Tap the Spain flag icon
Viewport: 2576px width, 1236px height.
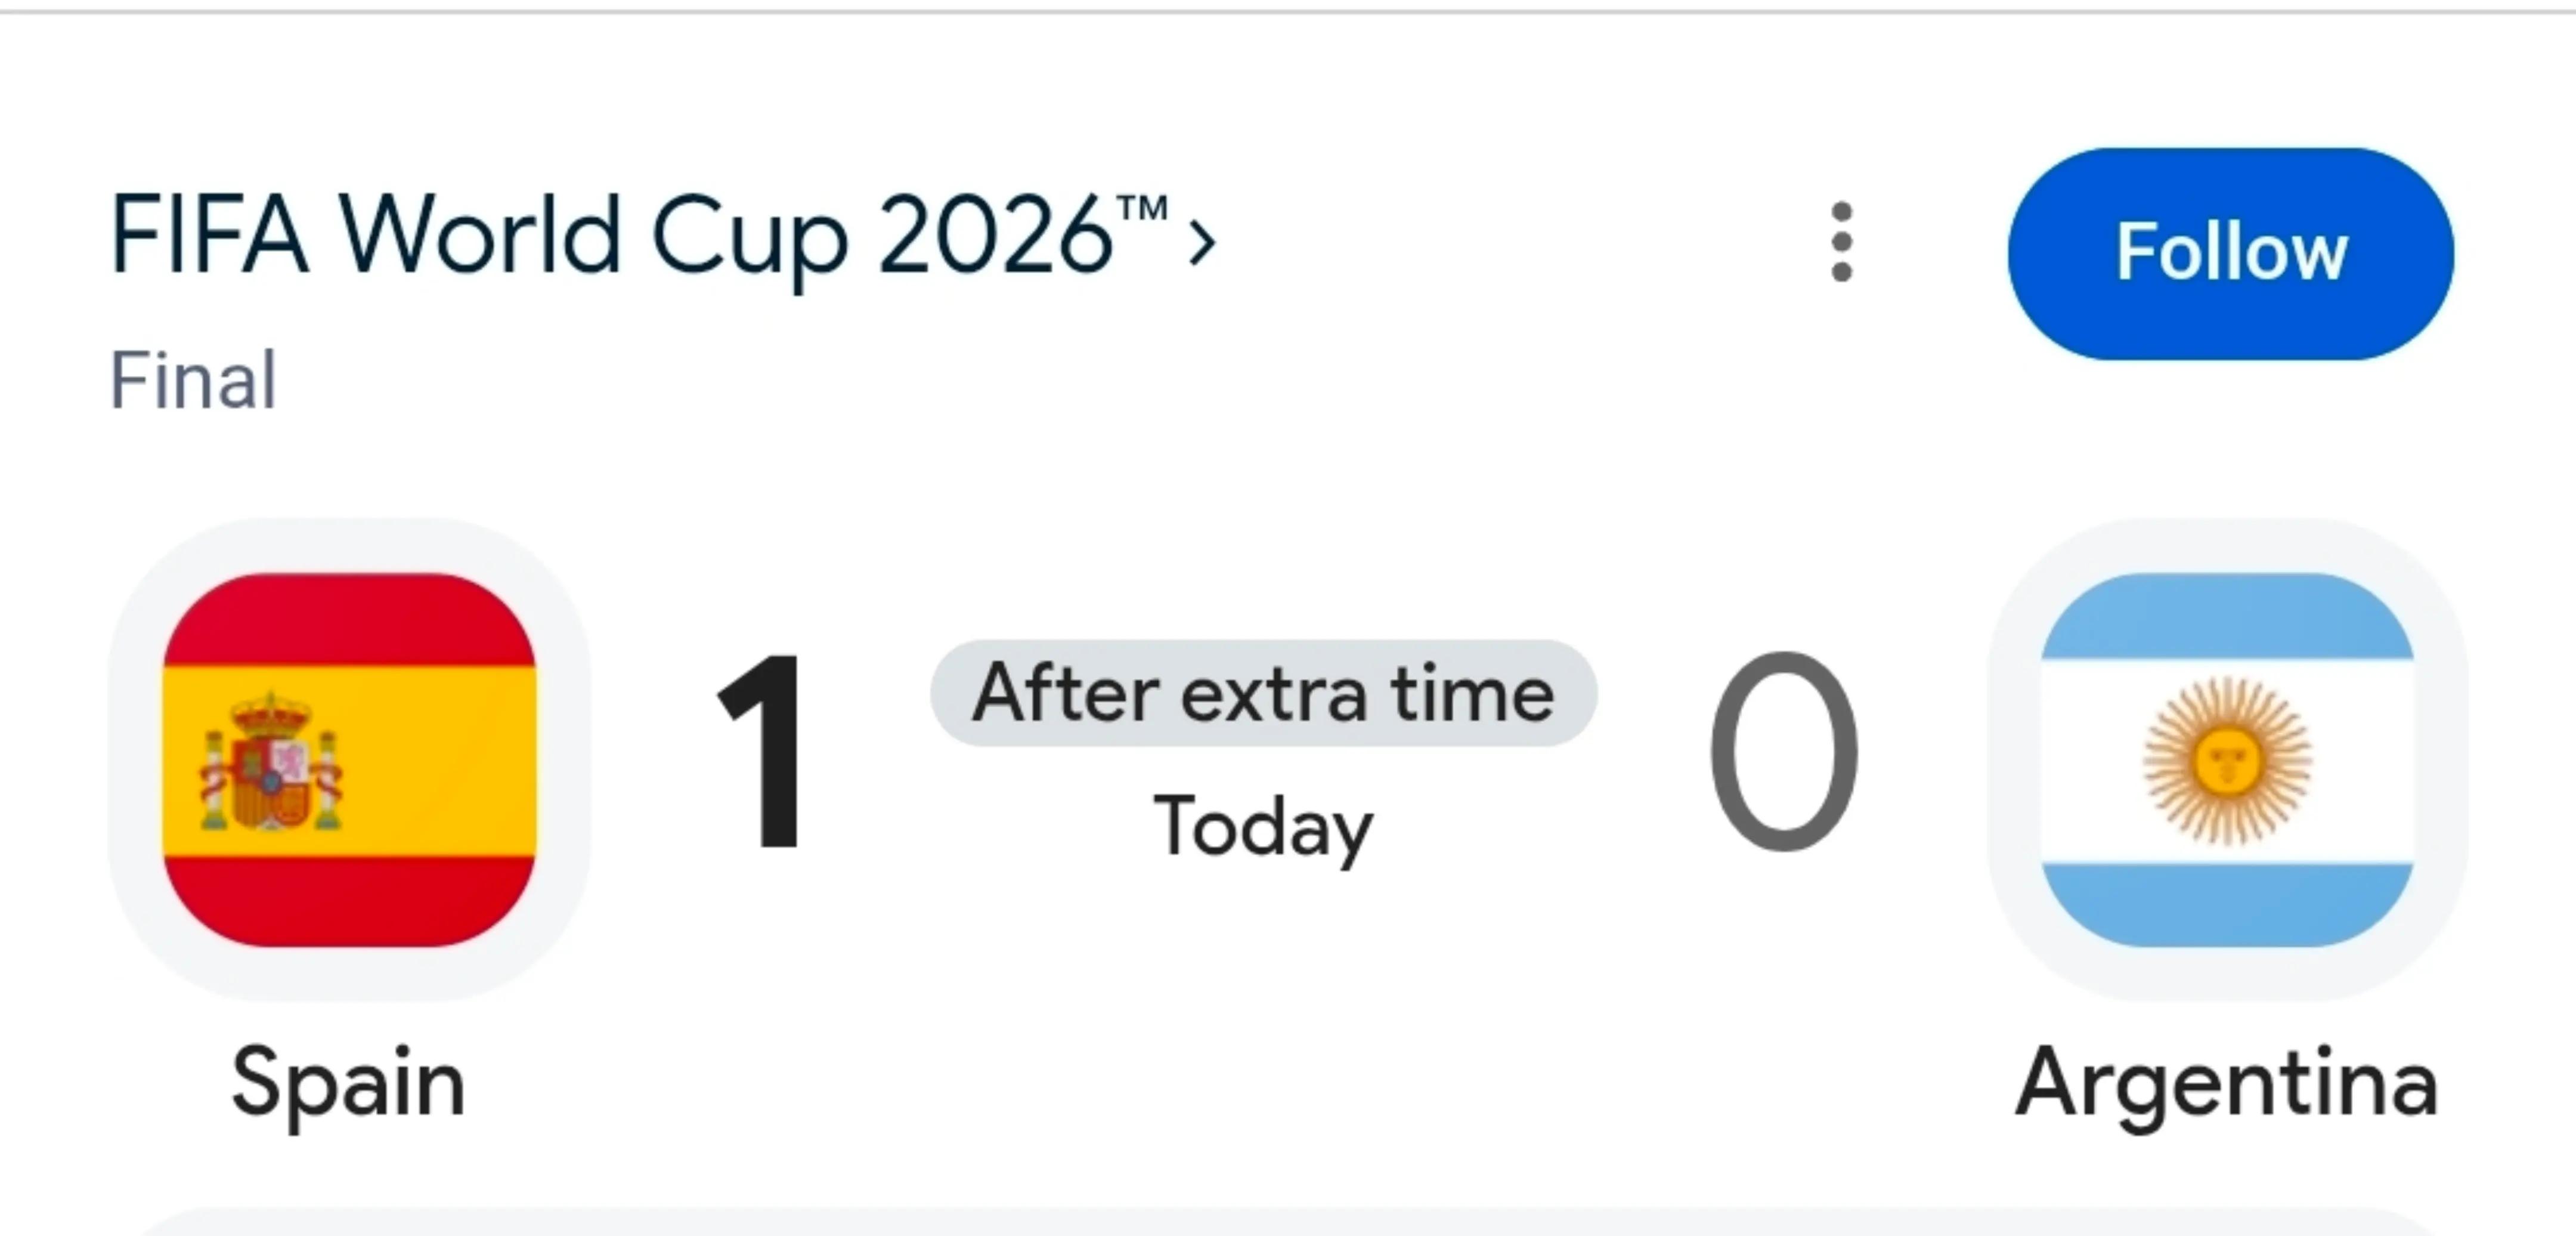click(349, 760)
